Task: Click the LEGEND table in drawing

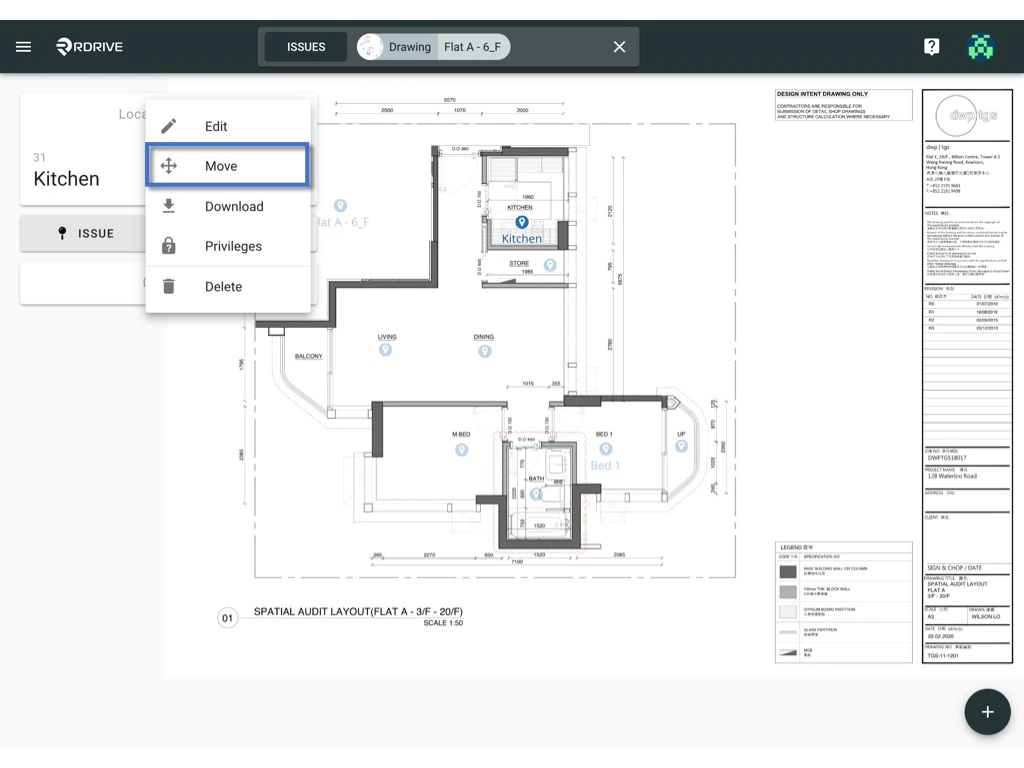Action: tap(843, 602)
